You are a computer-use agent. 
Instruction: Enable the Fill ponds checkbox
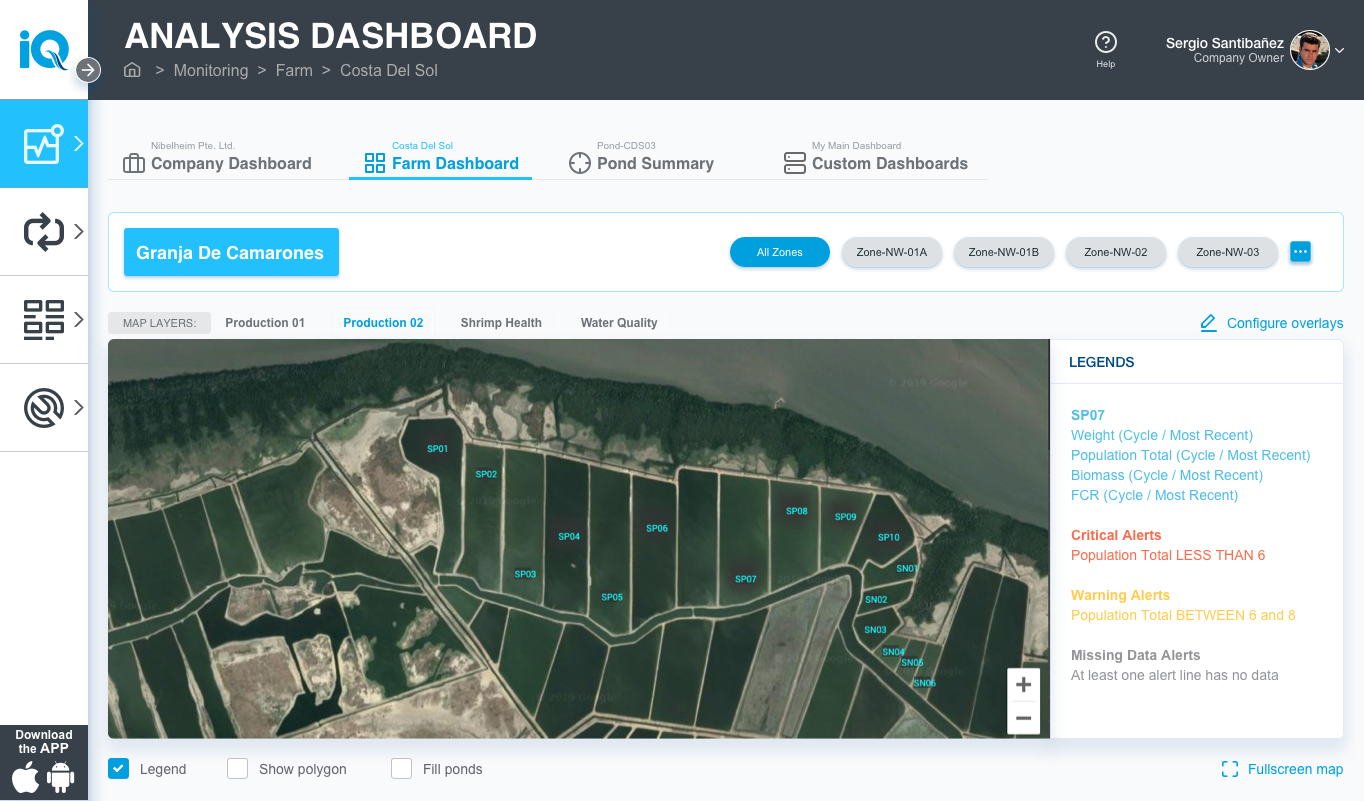401,769
